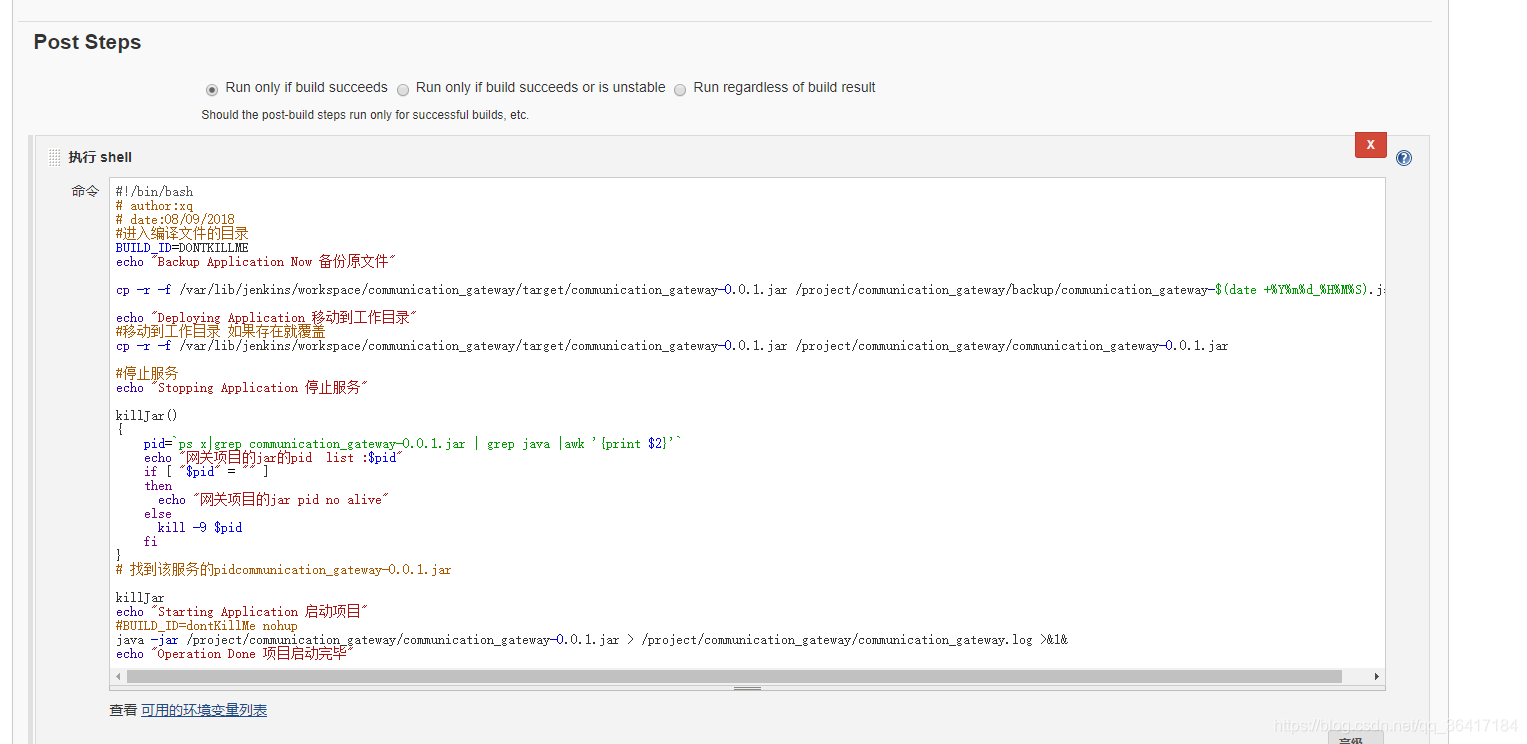Click the '# date:08/09/2018' comment line
The height and width of the screenshot is (744, 1527).
(x=175, y=220)
